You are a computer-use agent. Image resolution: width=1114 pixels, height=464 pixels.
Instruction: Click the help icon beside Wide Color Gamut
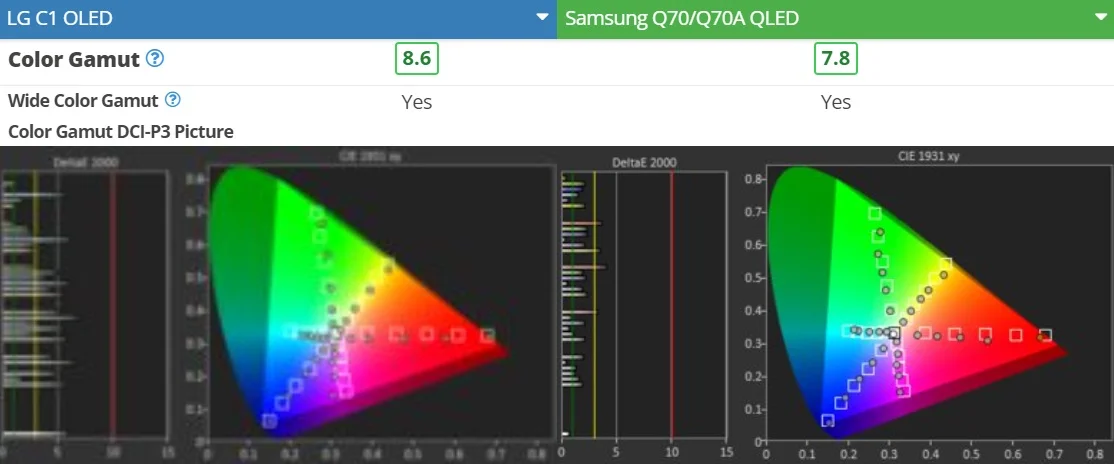(x=173, y=100)
